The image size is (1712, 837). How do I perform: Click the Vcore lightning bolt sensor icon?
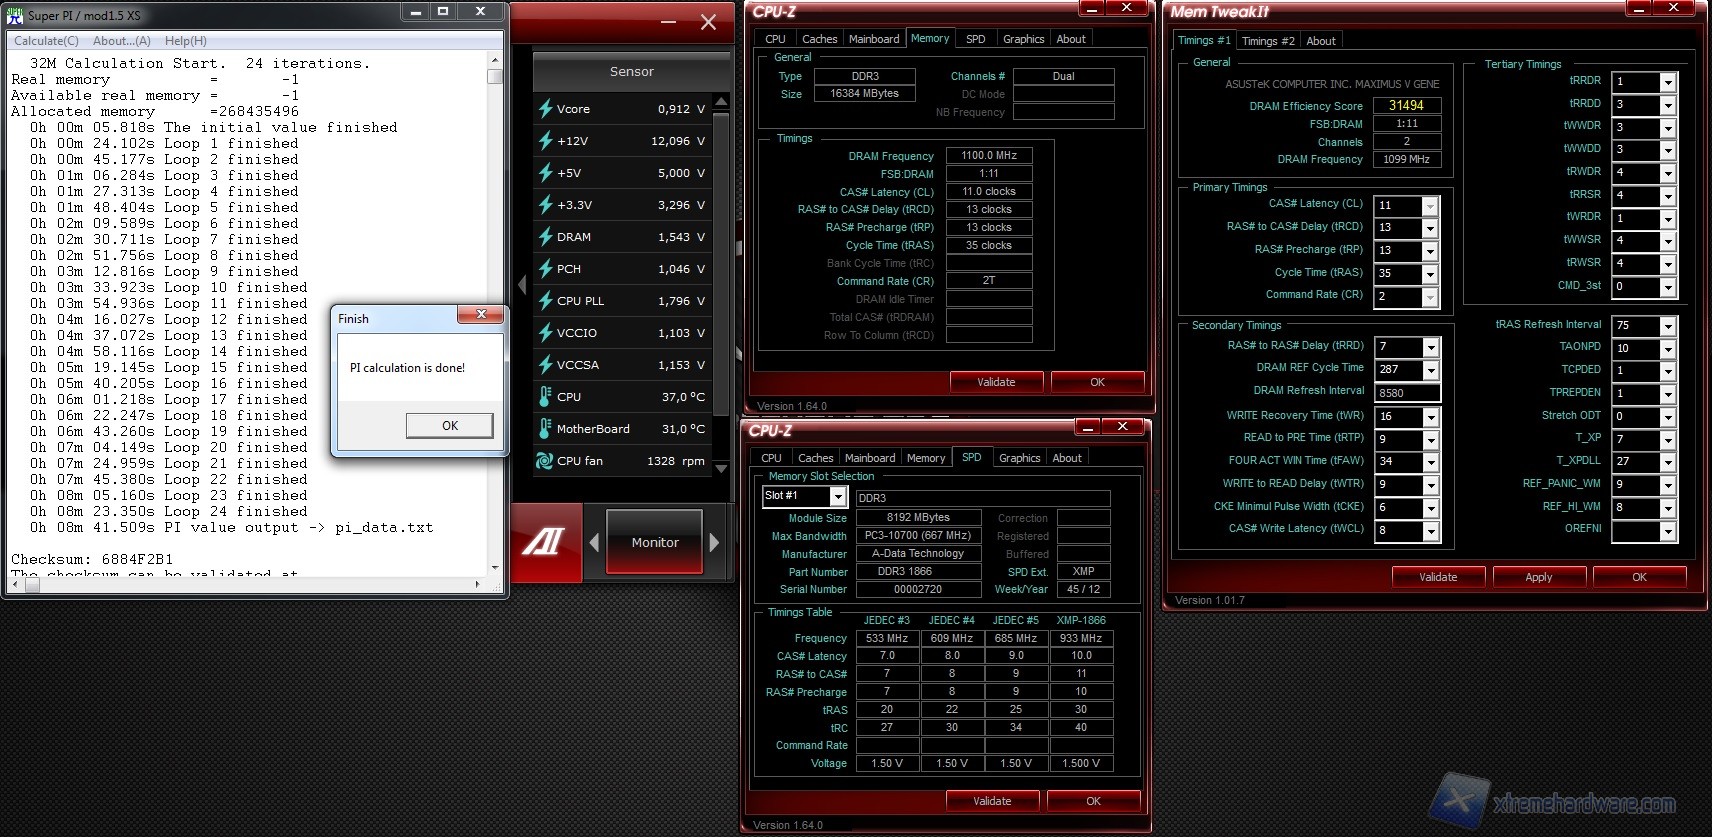545,109
